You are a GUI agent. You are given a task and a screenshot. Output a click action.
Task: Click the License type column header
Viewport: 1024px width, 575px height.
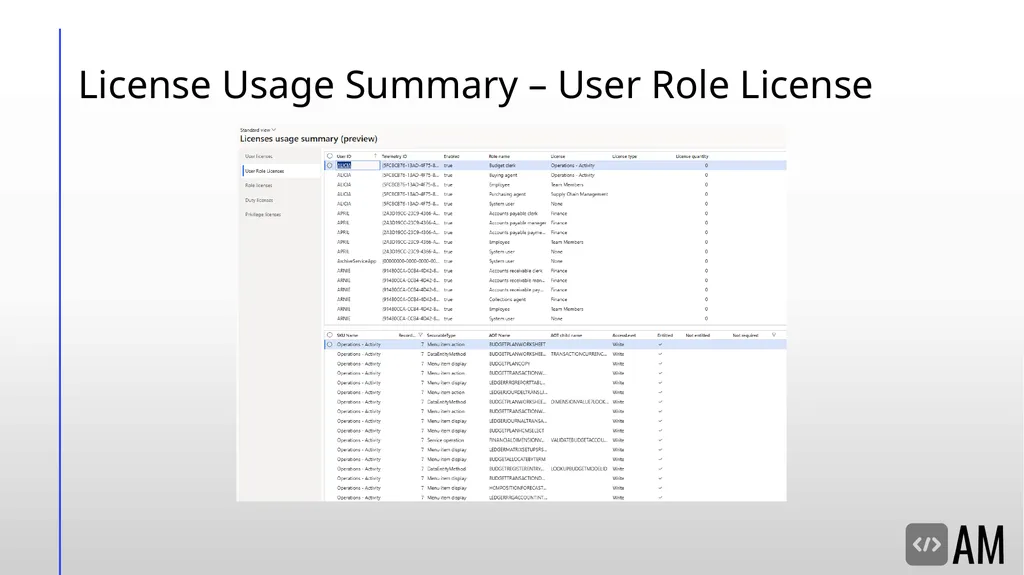(x=624, y=156)
